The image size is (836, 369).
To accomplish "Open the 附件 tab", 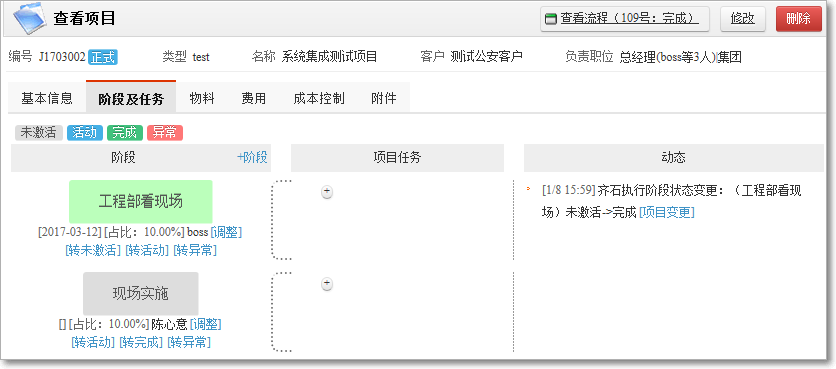I will pos(384,98).
